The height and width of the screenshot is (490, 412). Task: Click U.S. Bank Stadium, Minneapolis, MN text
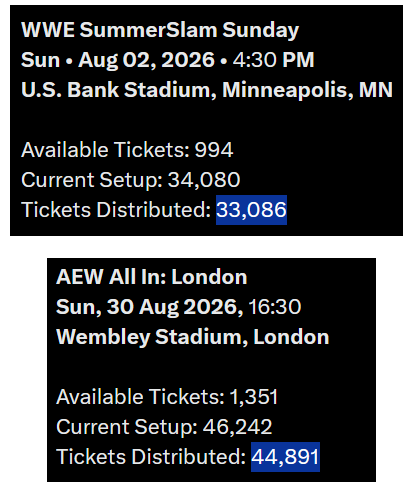(x=207, y=90)
